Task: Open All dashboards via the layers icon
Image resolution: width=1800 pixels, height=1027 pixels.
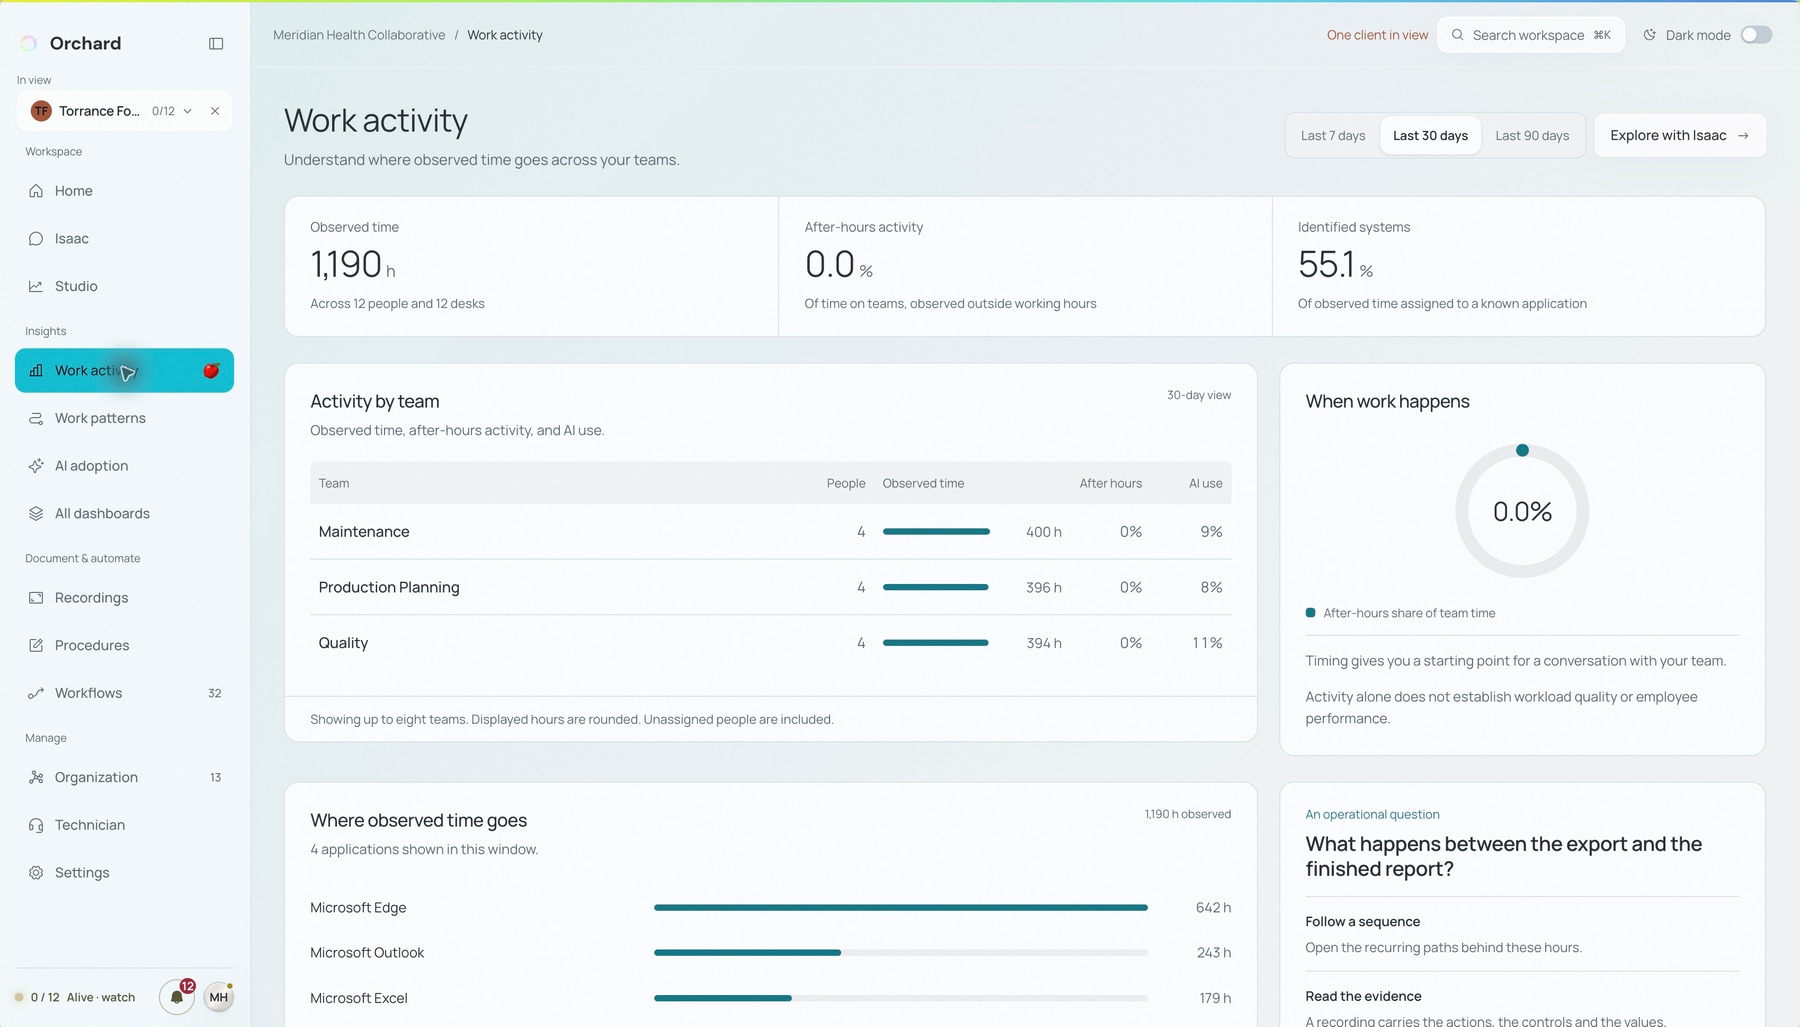Action: point(36,514)
